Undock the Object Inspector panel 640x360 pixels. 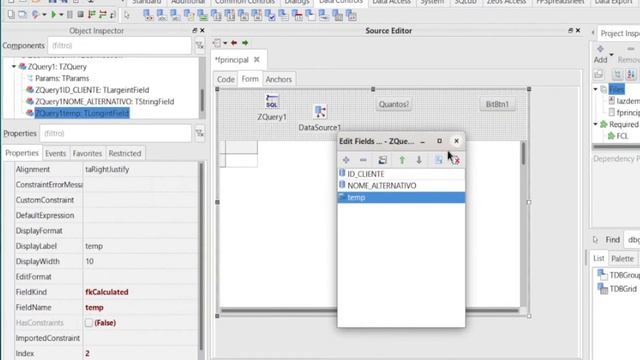(x=194, y=31)
